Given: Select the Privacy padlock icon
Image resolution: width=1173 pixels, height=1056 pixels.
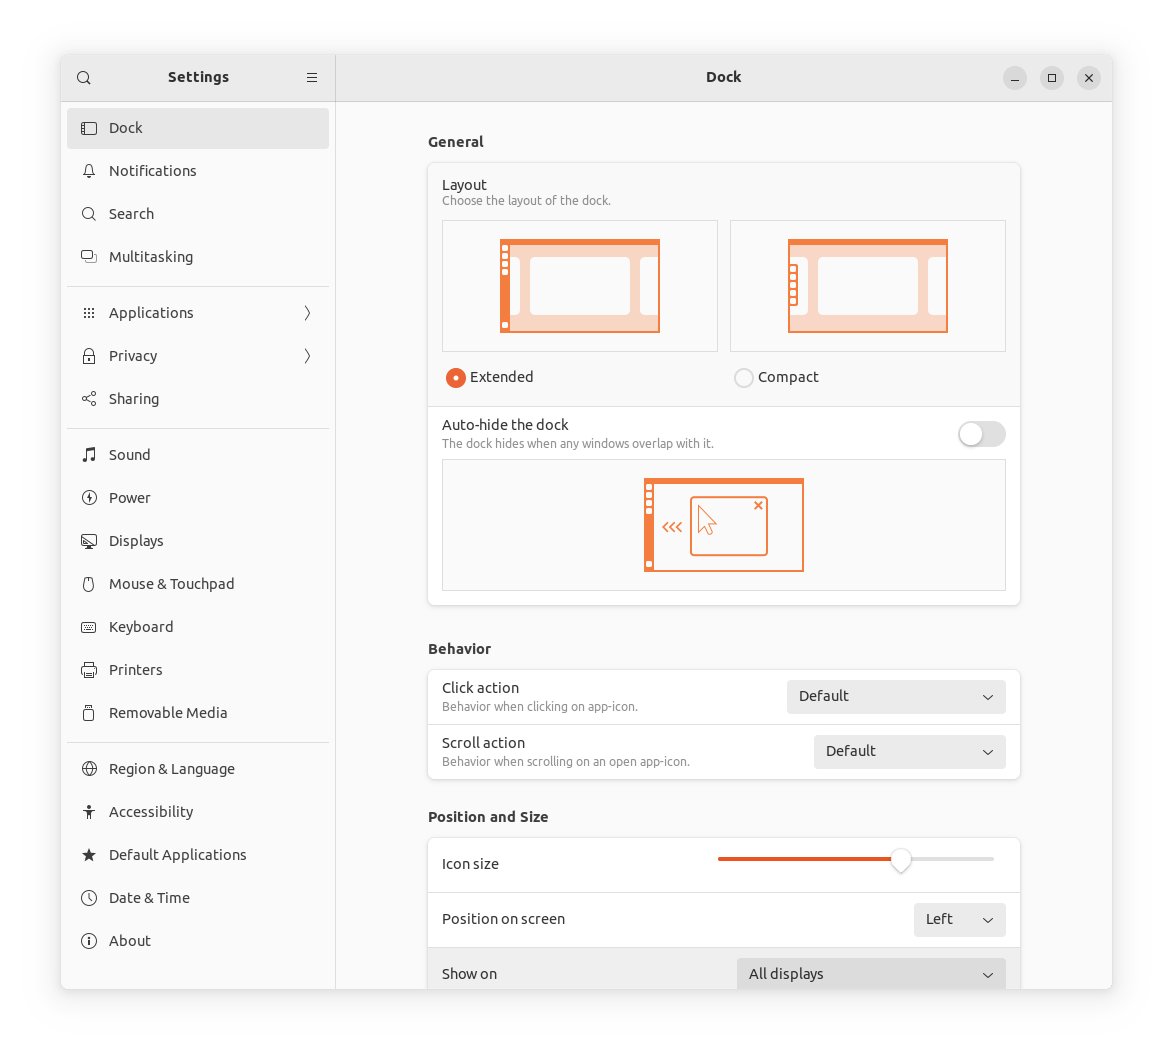Looking at the screenshot, I should point(88,355).
